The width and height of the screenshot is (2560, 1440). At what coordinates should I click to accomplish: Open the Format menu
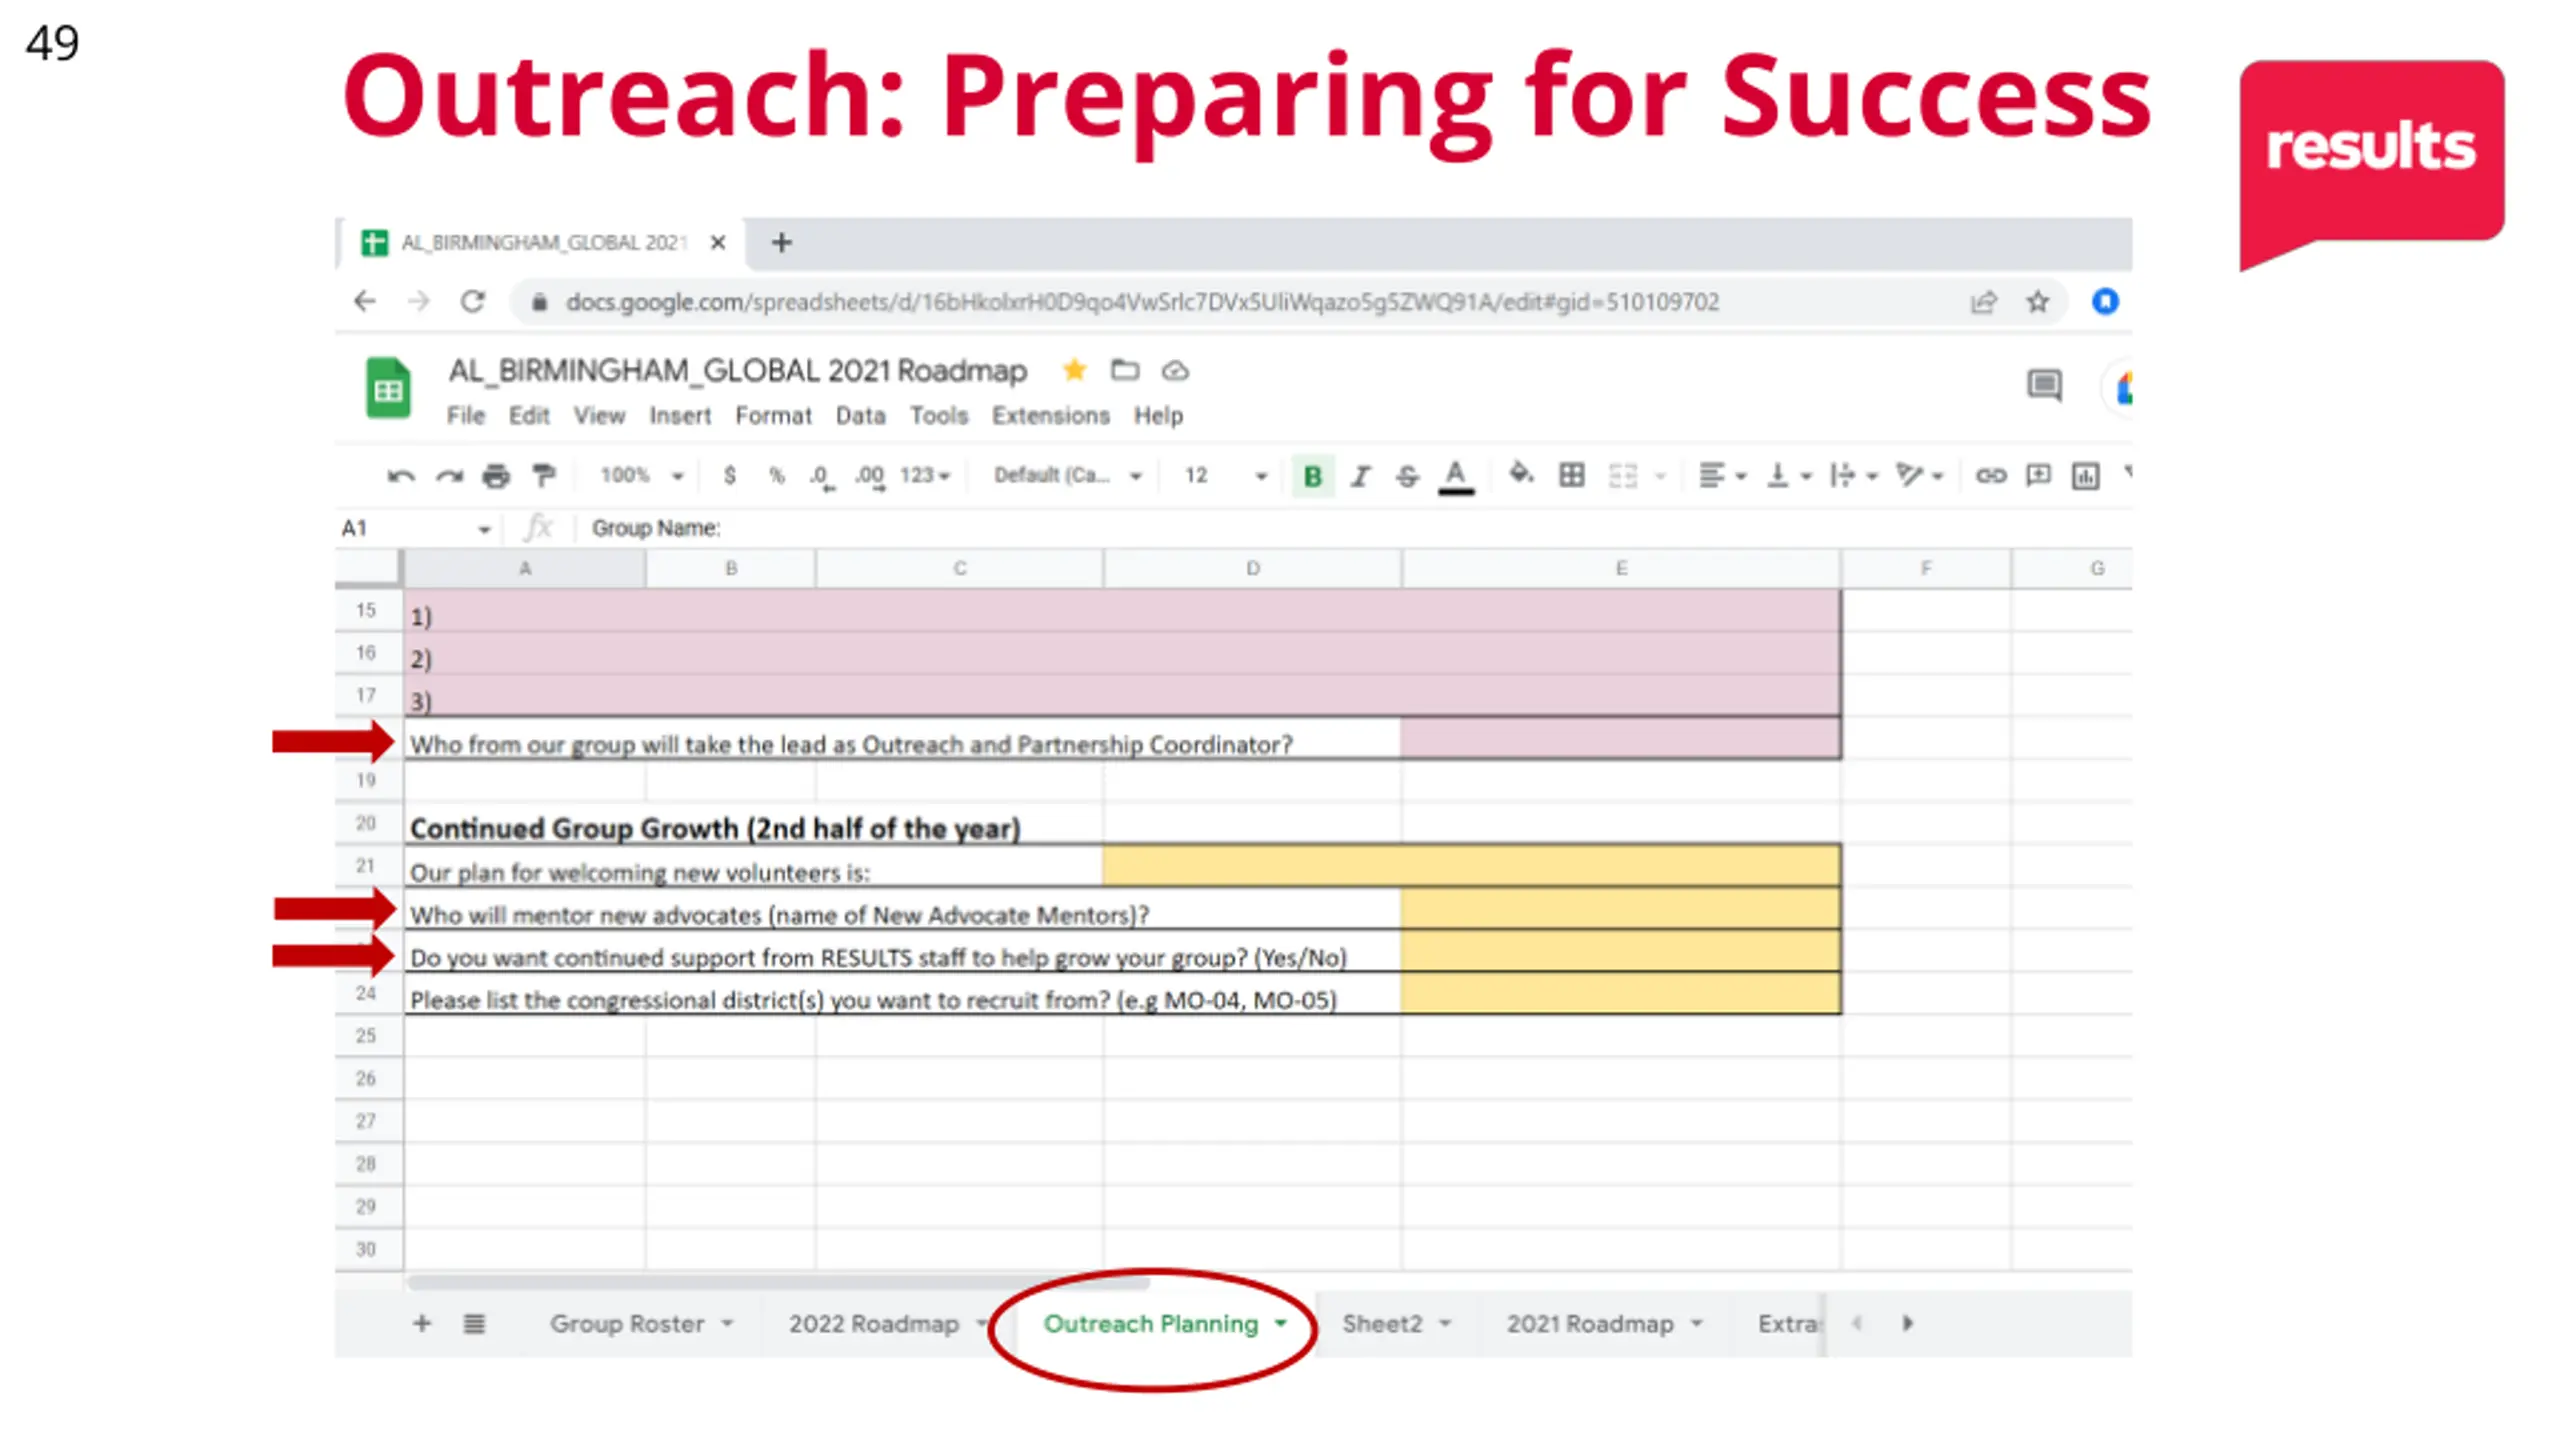(x=773, y=416)
